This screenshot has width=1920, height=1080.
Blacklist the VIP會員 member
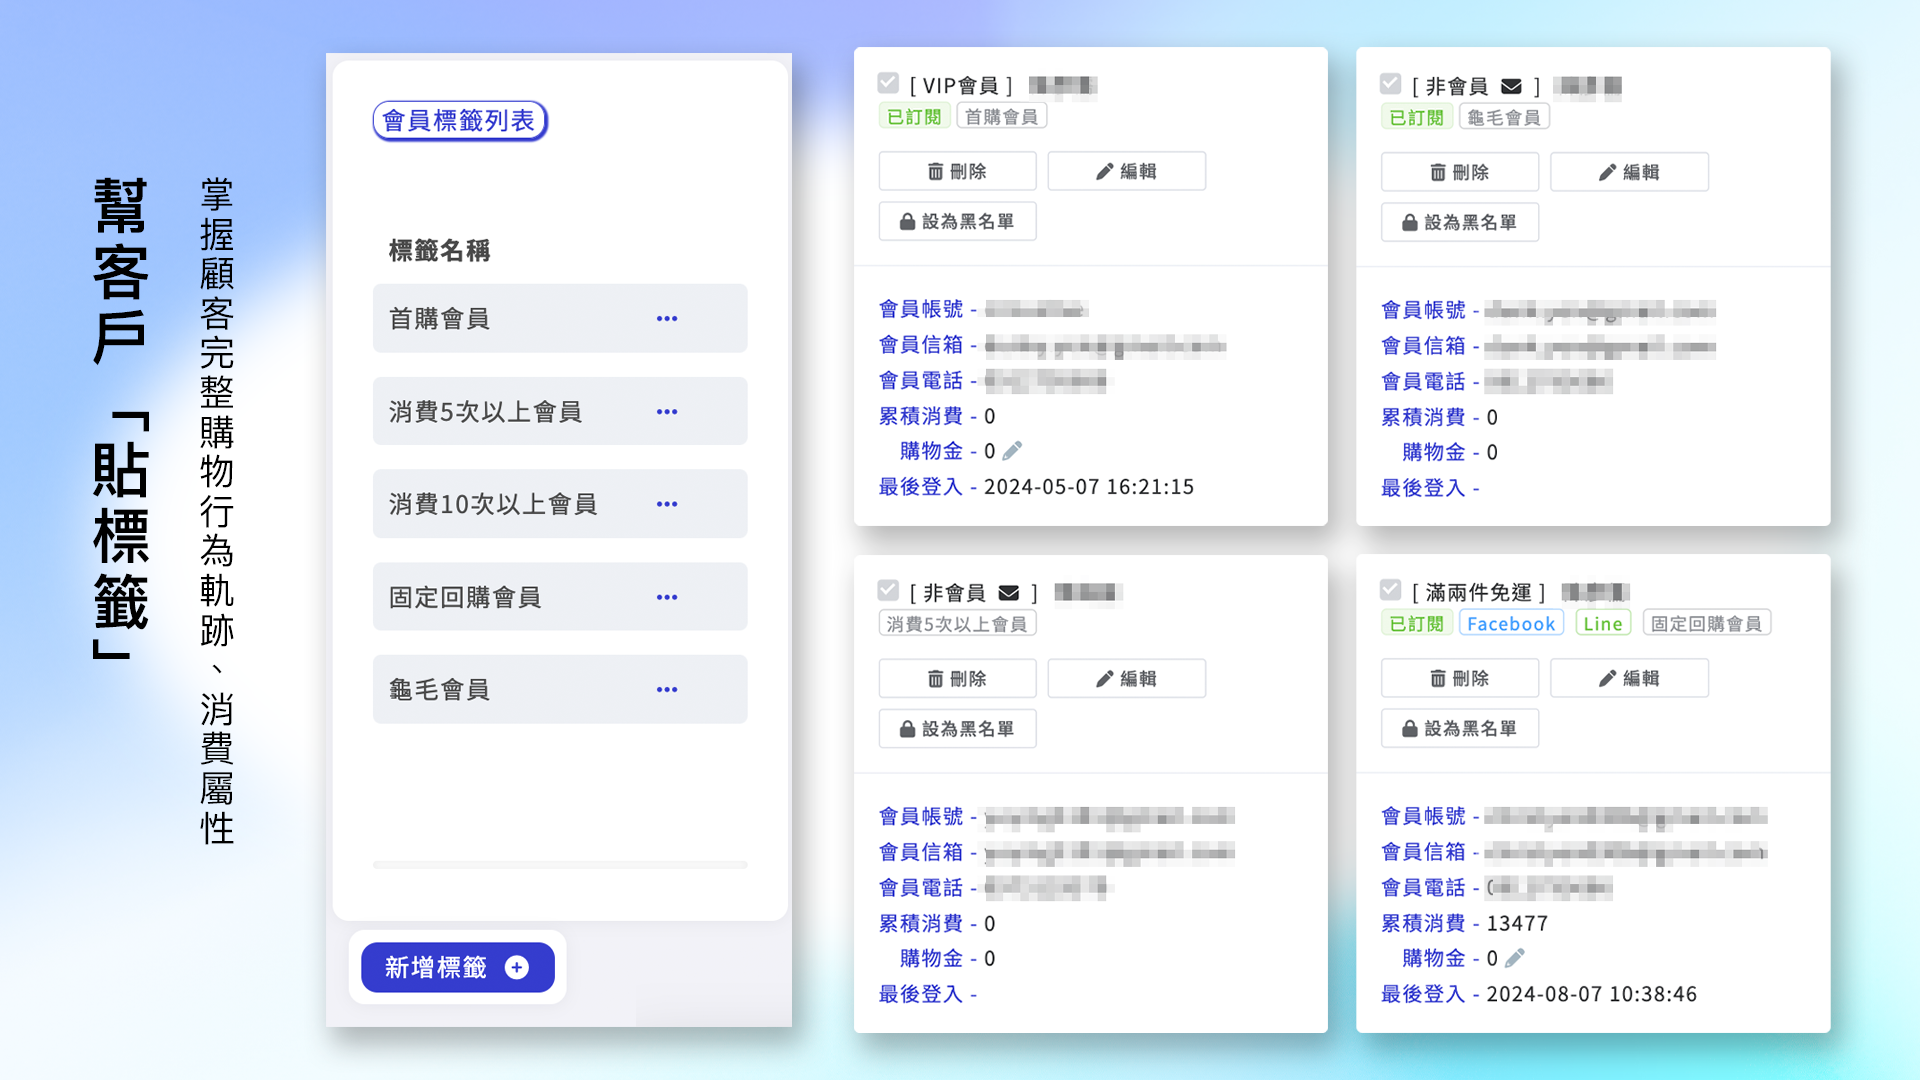pos(957,221)
